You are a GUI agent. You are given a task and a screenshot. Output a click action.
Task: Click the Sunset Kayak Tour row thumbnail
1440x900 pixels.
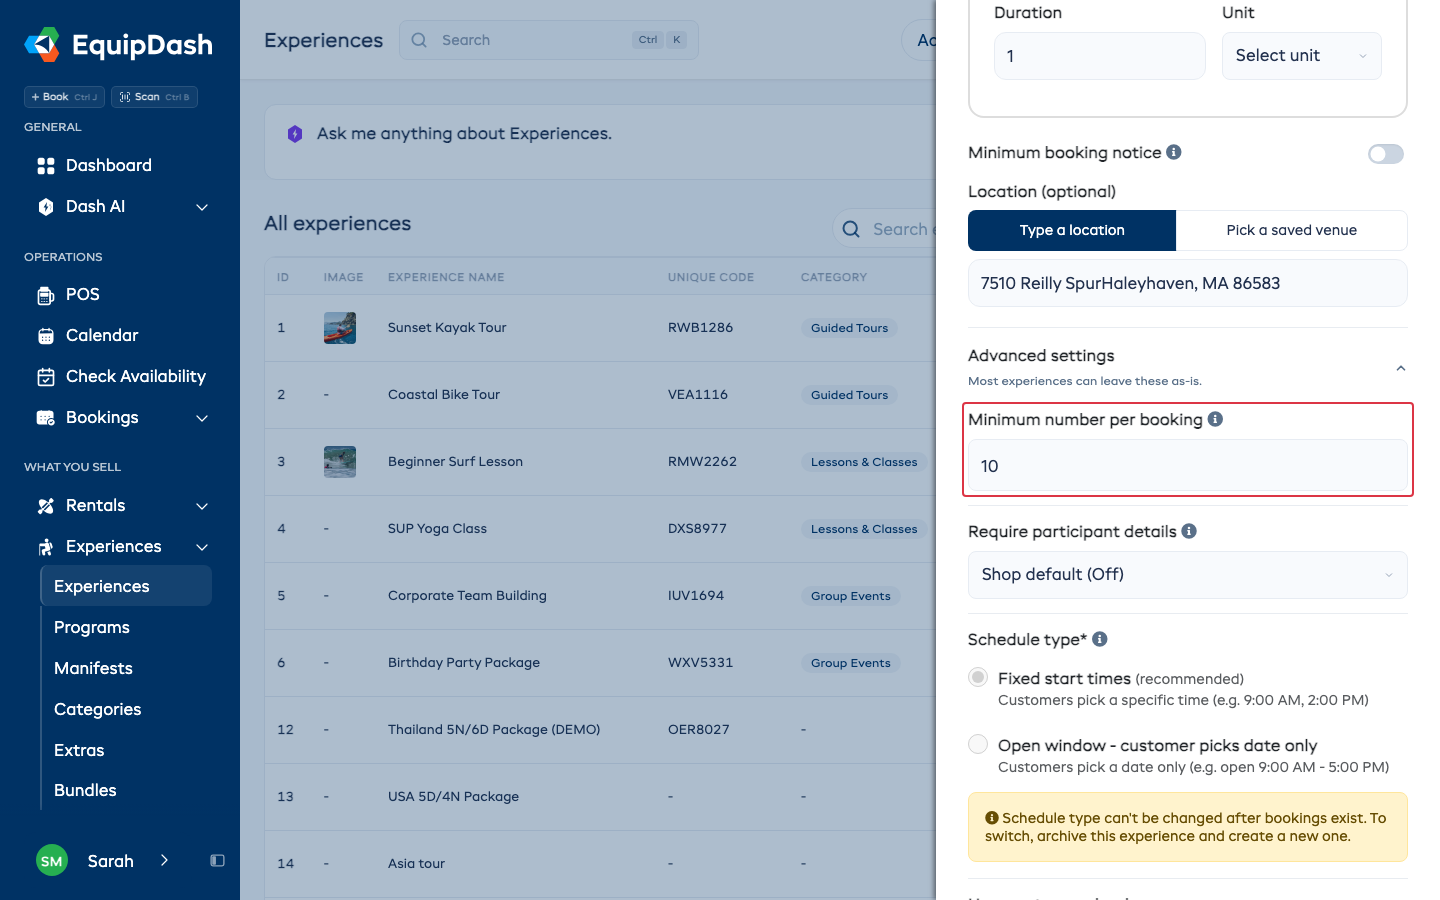[x=340, y=328]
